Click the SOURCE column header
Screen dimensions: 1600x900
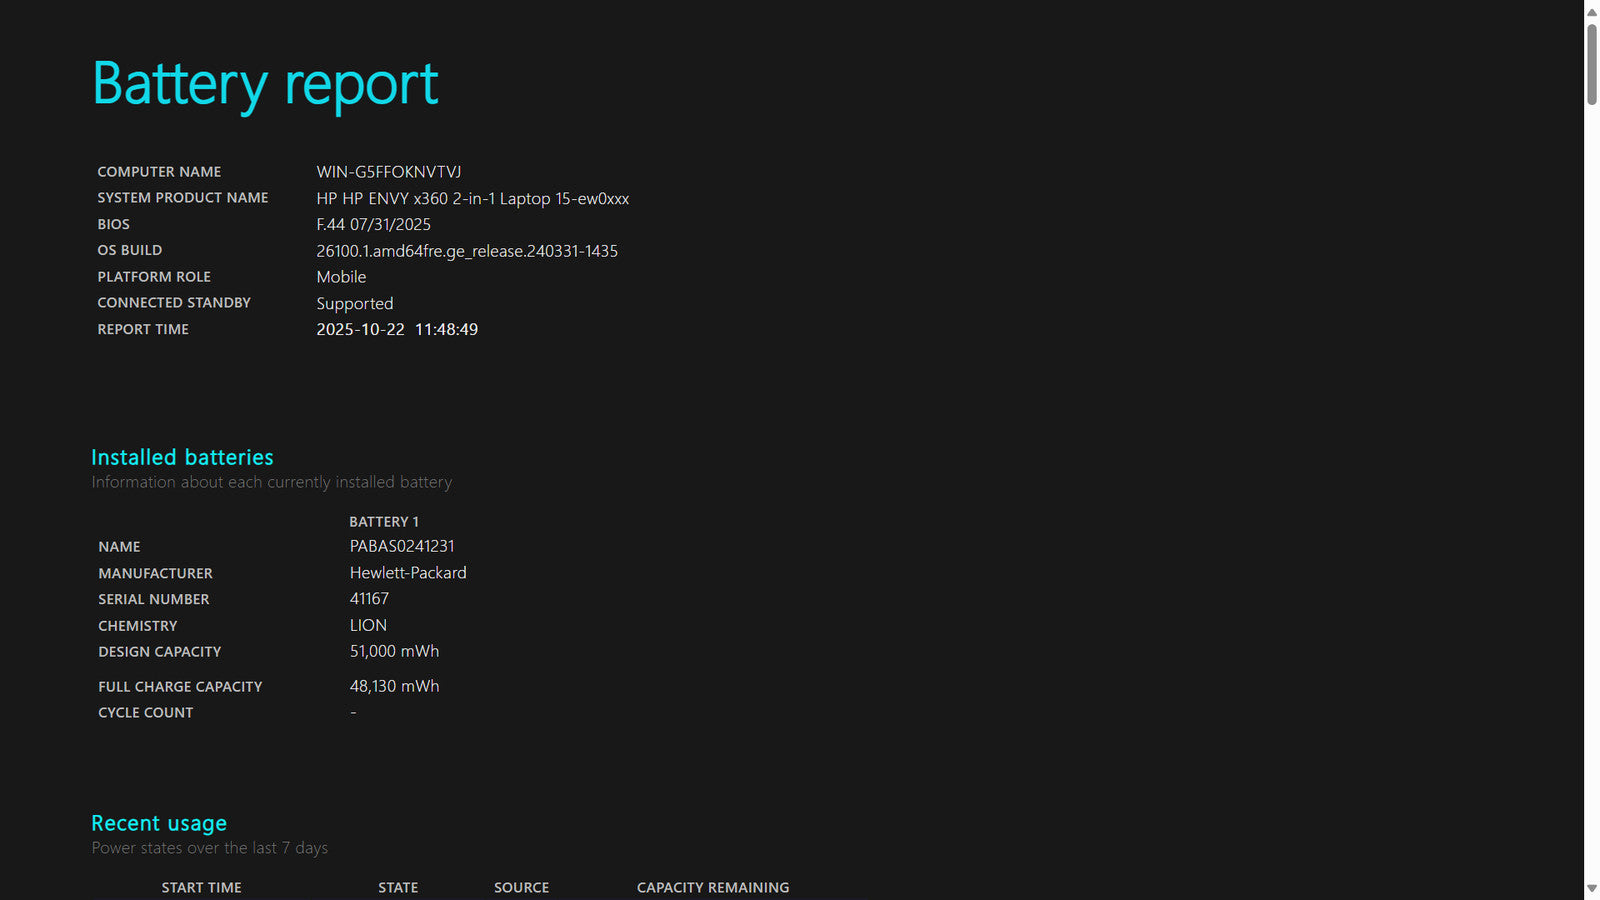click(522, 888)
